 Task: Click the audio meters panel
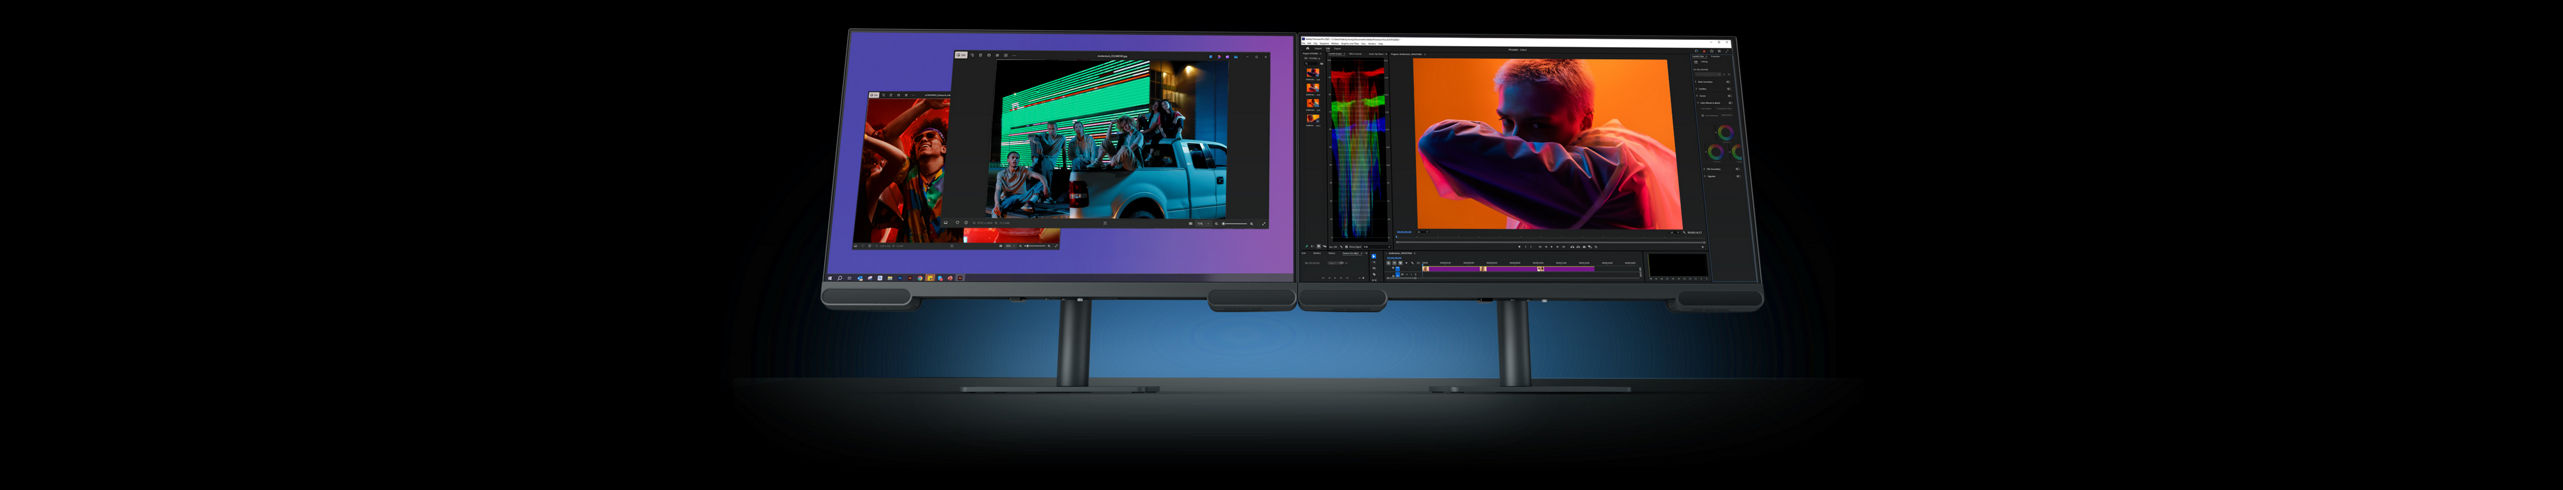coord(1678,265)
